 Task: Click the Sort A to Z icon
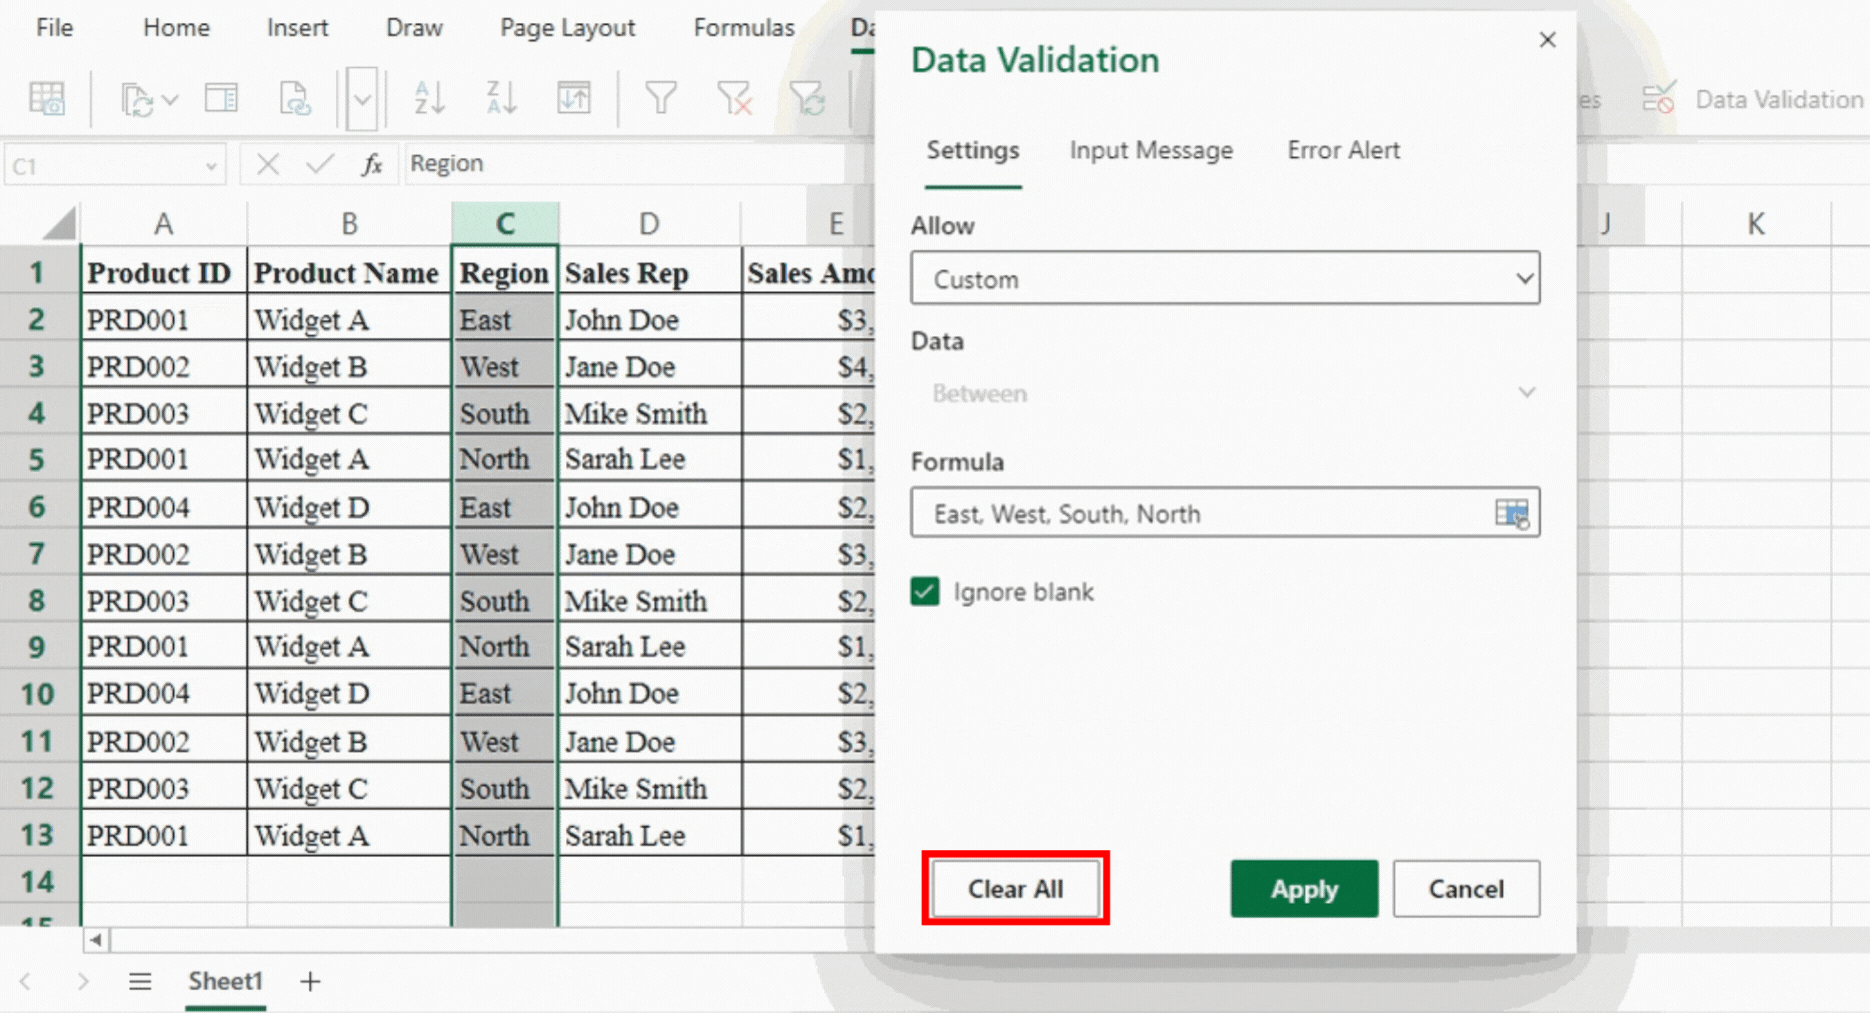[429, 98]
